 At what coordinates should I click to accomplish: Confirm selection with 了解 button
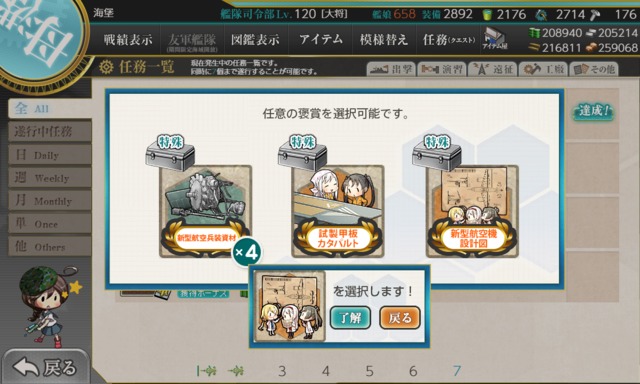tap(350, 317)
